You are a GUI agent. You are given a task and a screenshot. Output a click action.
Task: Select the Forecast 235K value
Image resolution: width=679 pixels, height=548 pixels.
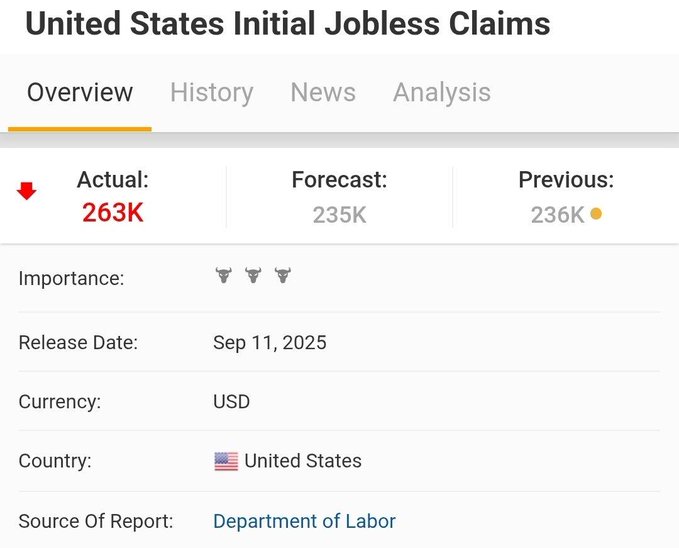339,214
